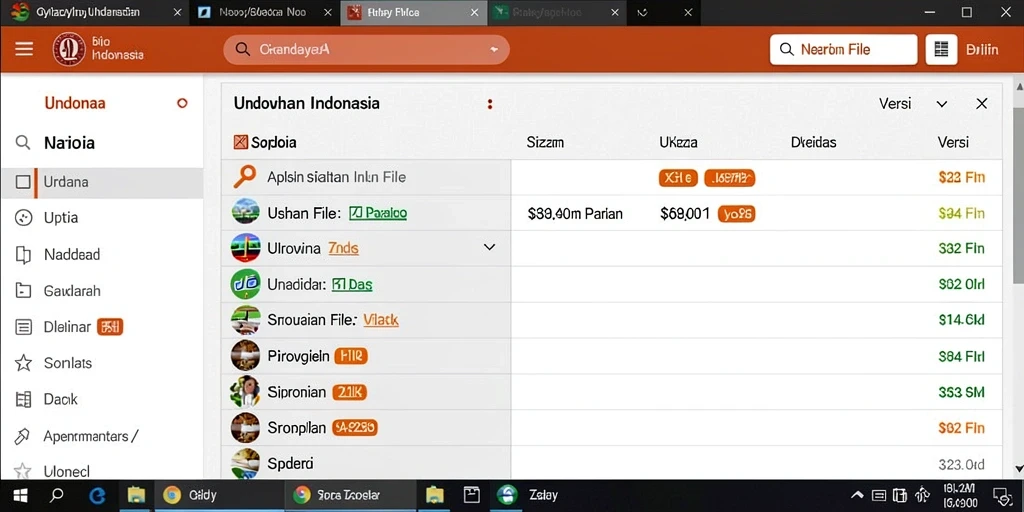Viewport: 1024px width, 512px height.
Task: Click the orange tag right of XH e
Action: pyautogui.click(x=729, y=178)
